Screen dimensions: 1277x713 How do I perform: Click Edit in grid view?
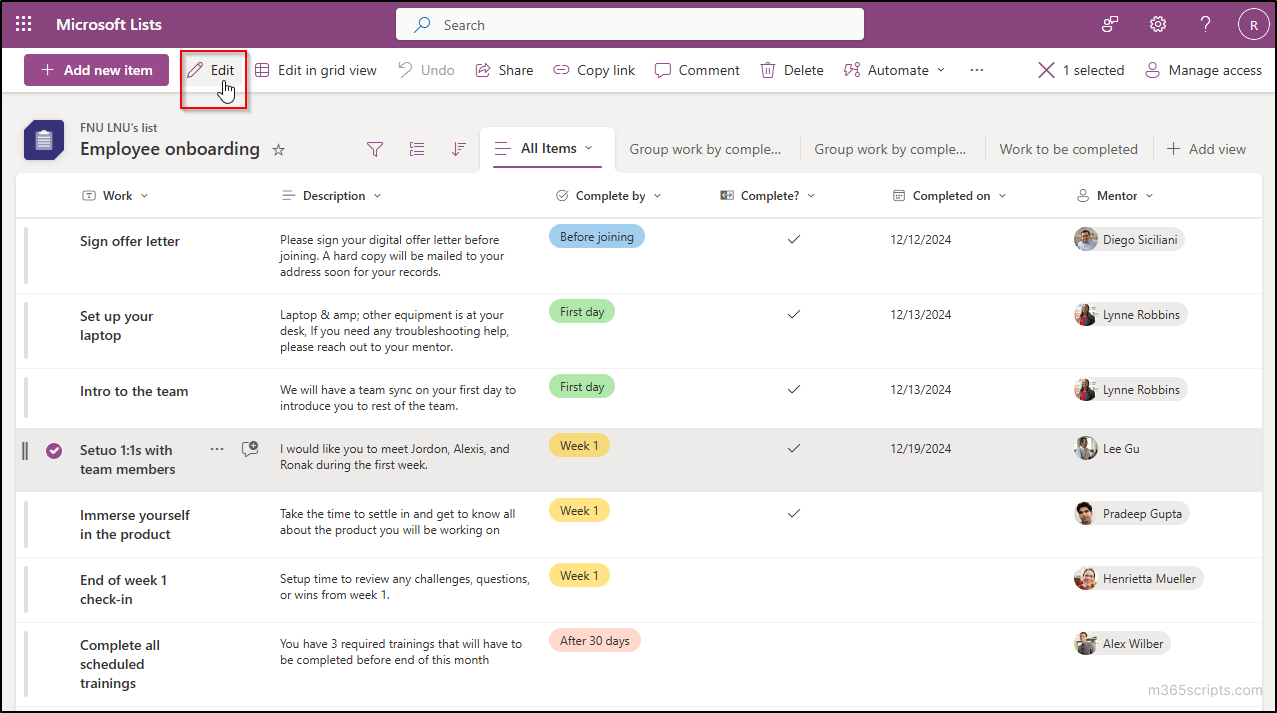tap(316, 70)
